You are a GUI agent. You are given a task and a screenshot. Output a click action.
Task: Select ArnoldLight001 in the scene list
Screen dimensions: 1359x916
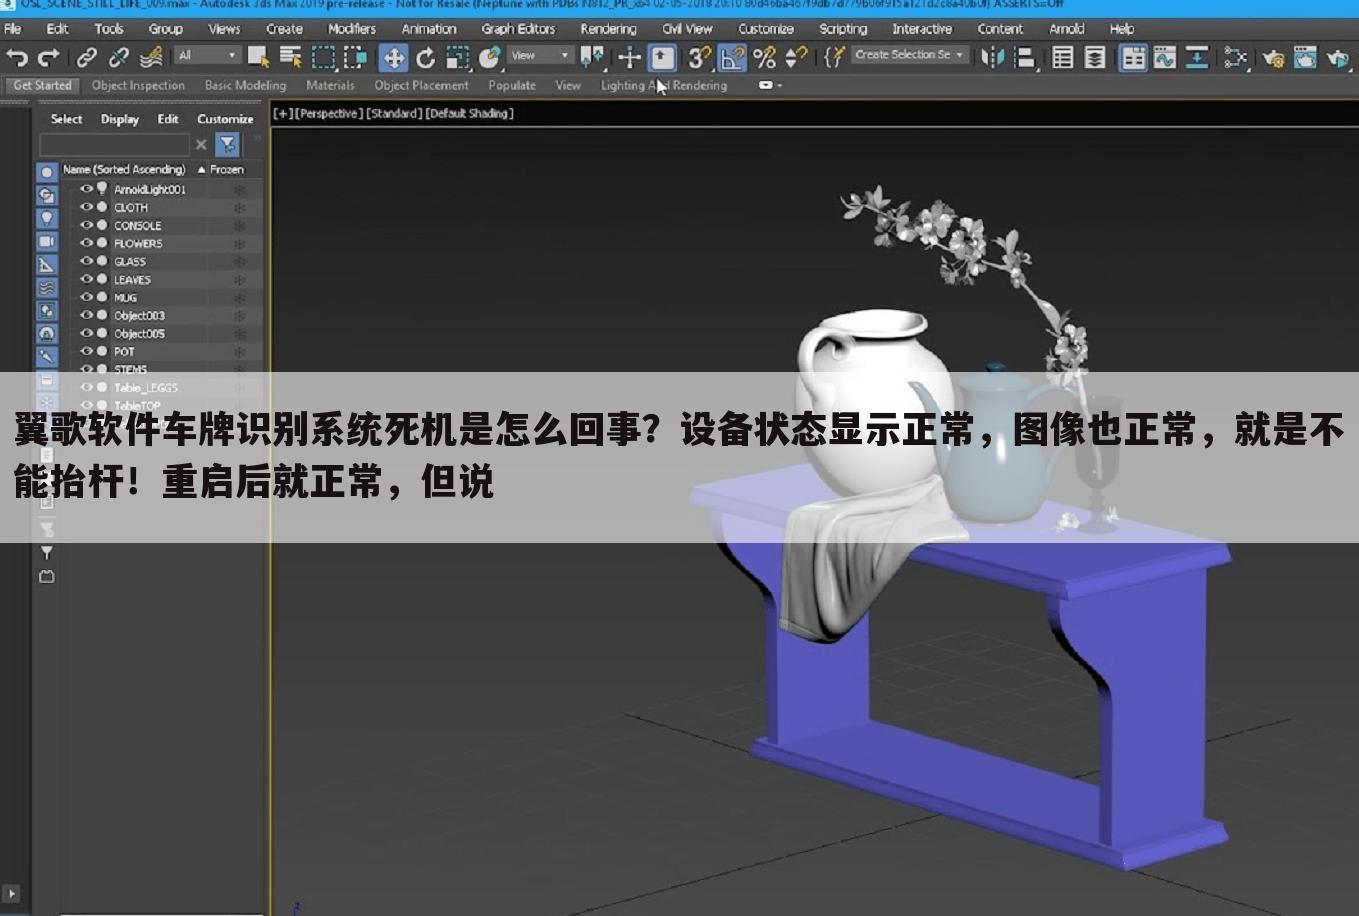point(149,189)
